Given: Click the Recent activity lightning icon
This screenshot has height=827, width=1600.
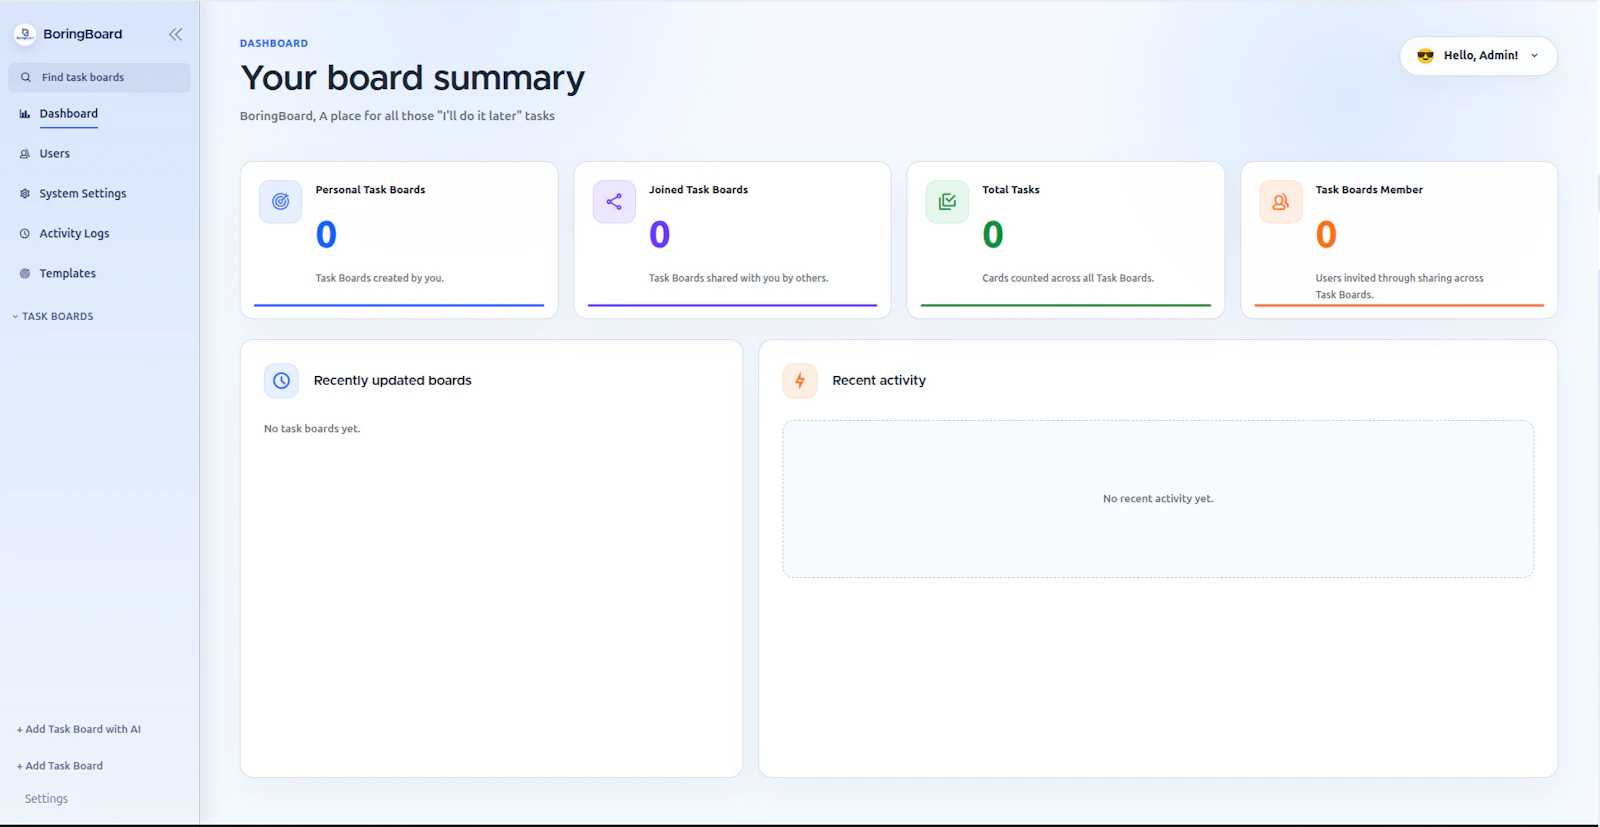Looking at the screenshot, I should pyautogui.click(x=800, y=381).
